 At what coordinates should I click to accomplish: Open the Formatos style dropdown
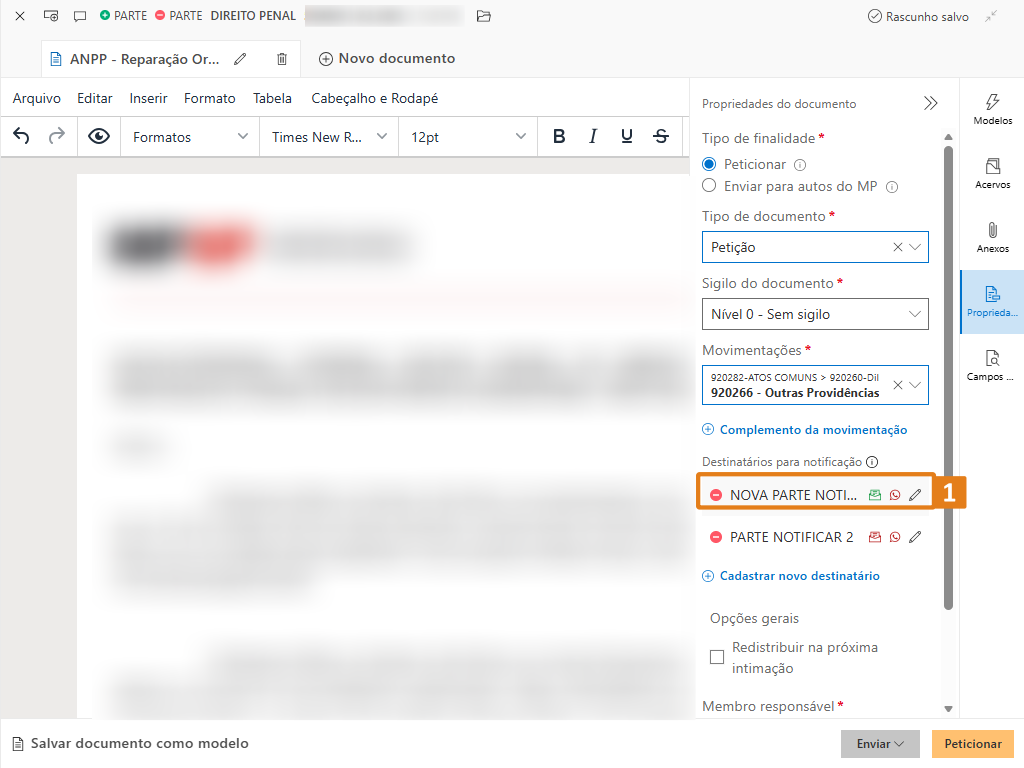tap(190, 137)
